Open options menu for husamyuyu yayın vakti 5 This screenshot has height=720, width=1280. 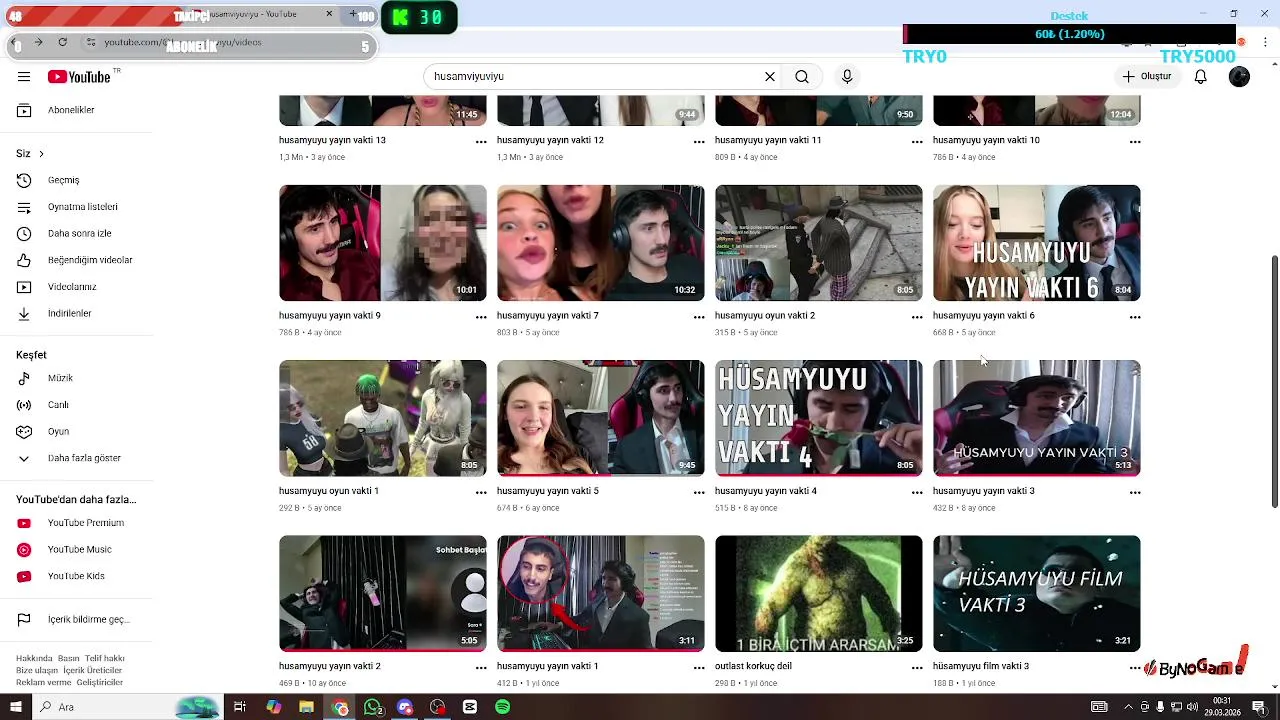click(x=699, y=493)
